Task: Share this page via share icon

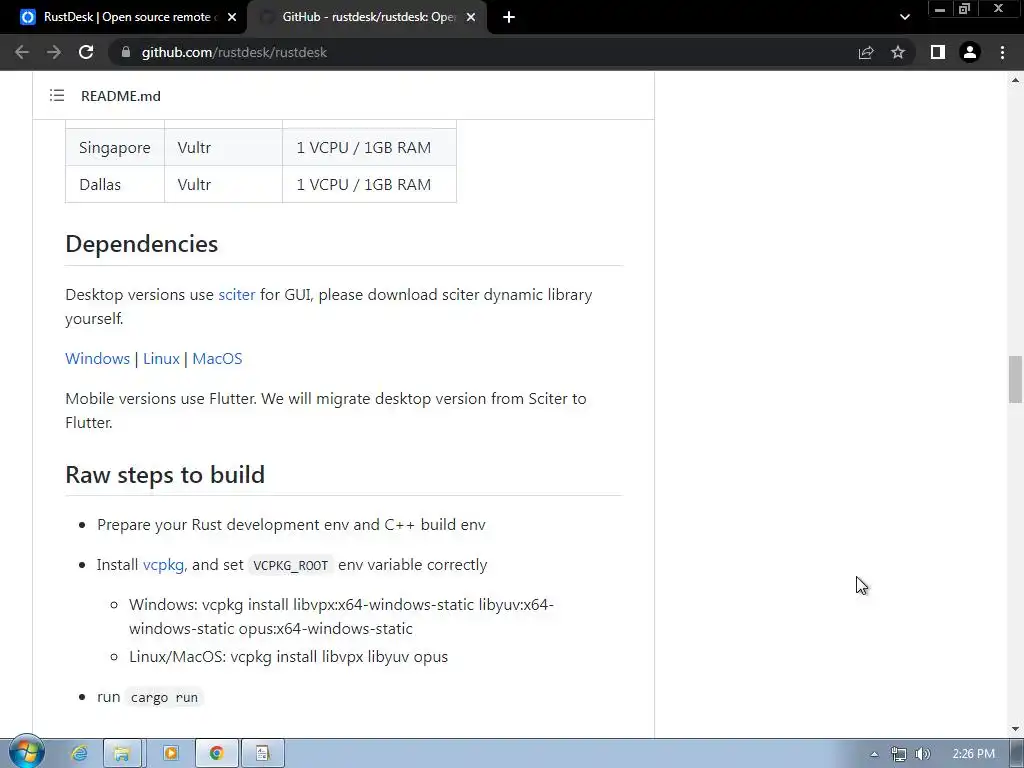Action: [866, 52]
